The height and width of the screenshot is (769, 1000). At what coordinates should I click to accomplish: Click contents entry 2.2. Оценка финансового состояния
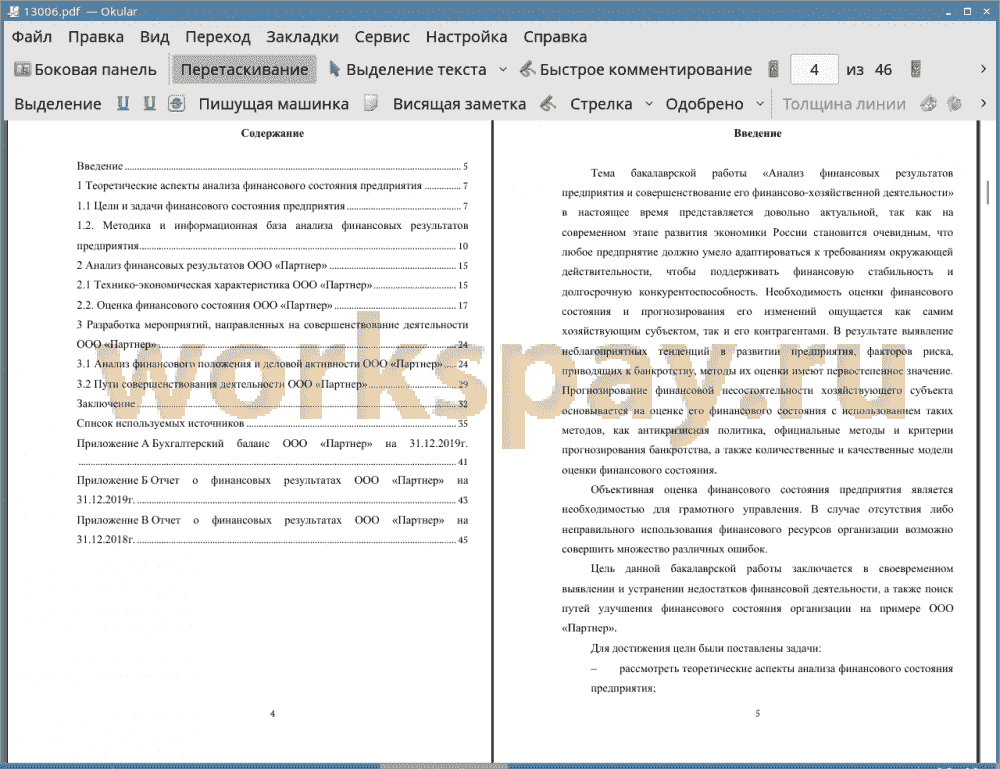[x=272, y=305]
